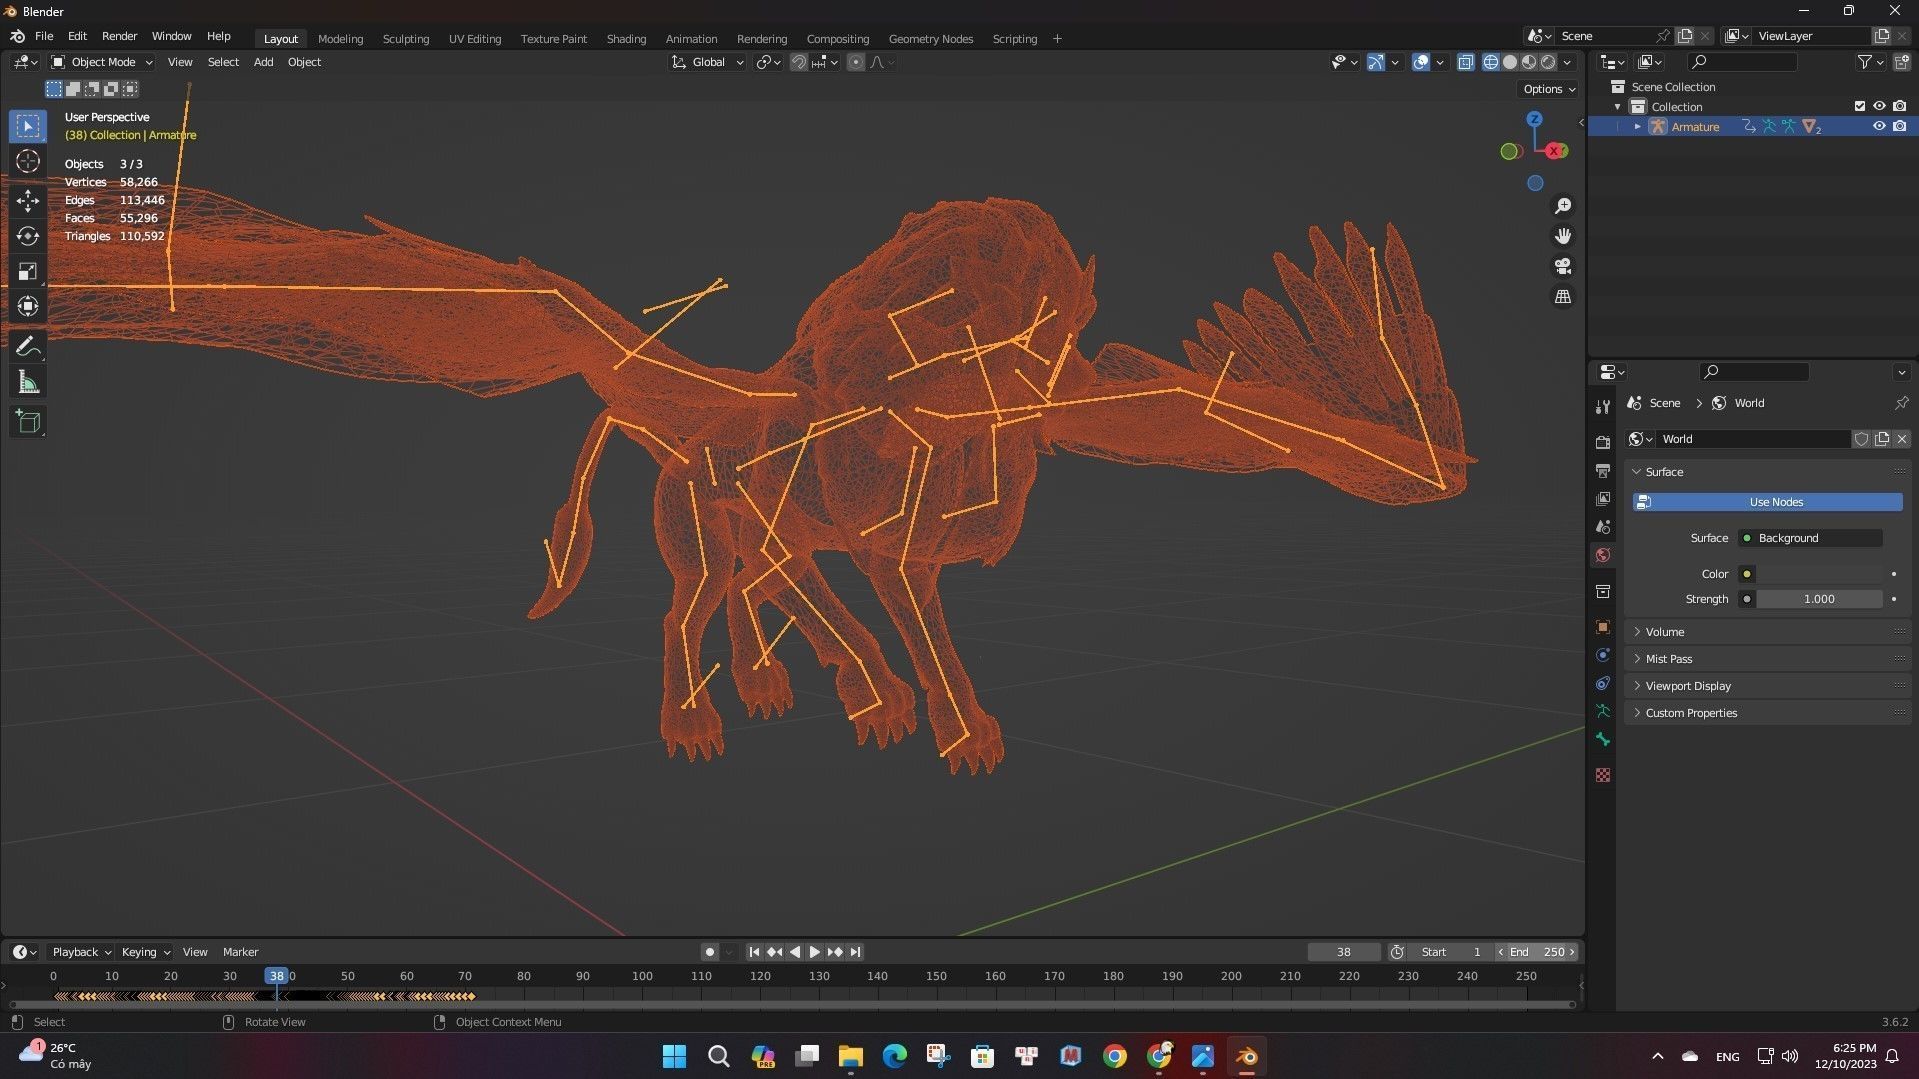Open the outliner Filter dropdown

coord(1870,62)
